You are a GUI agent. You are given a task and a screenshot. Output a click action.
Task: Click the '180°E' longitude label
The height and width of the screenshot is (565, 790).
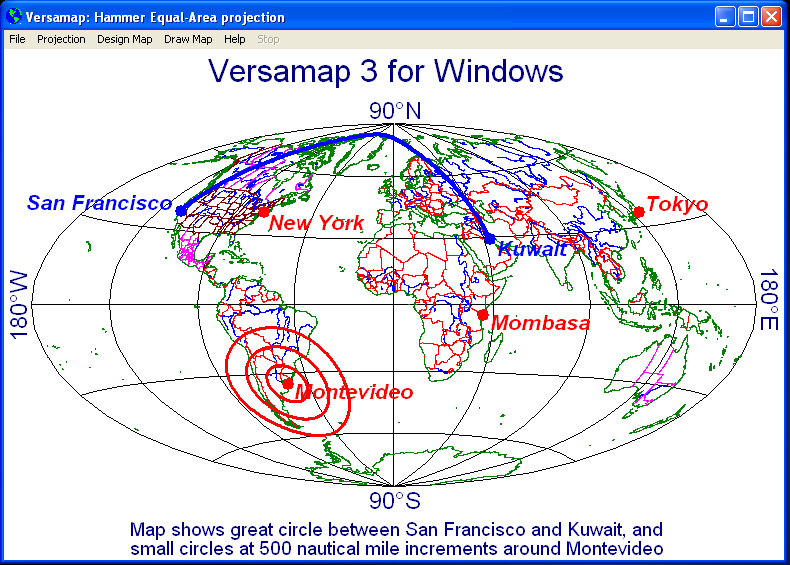tap(769, 300)
